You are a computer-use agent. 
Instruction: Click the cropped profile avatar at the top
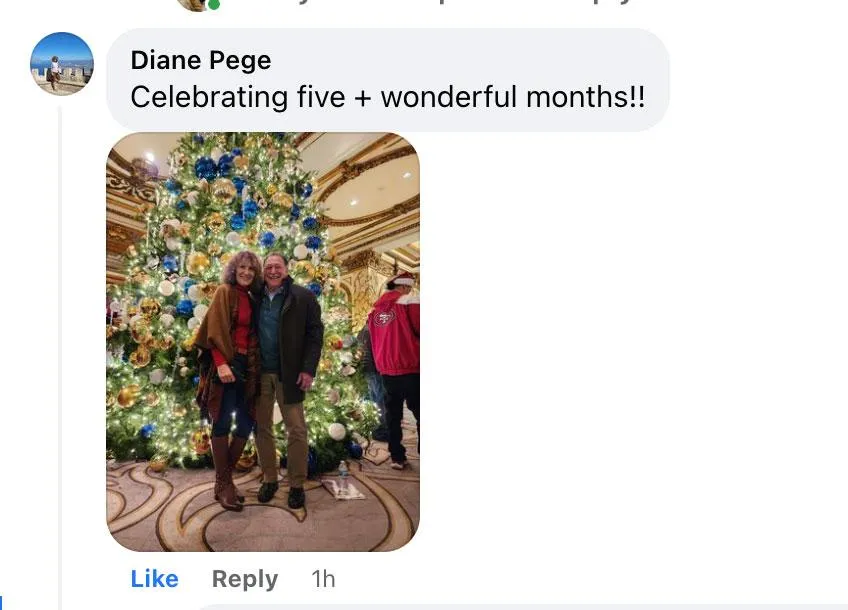[194, 4]
